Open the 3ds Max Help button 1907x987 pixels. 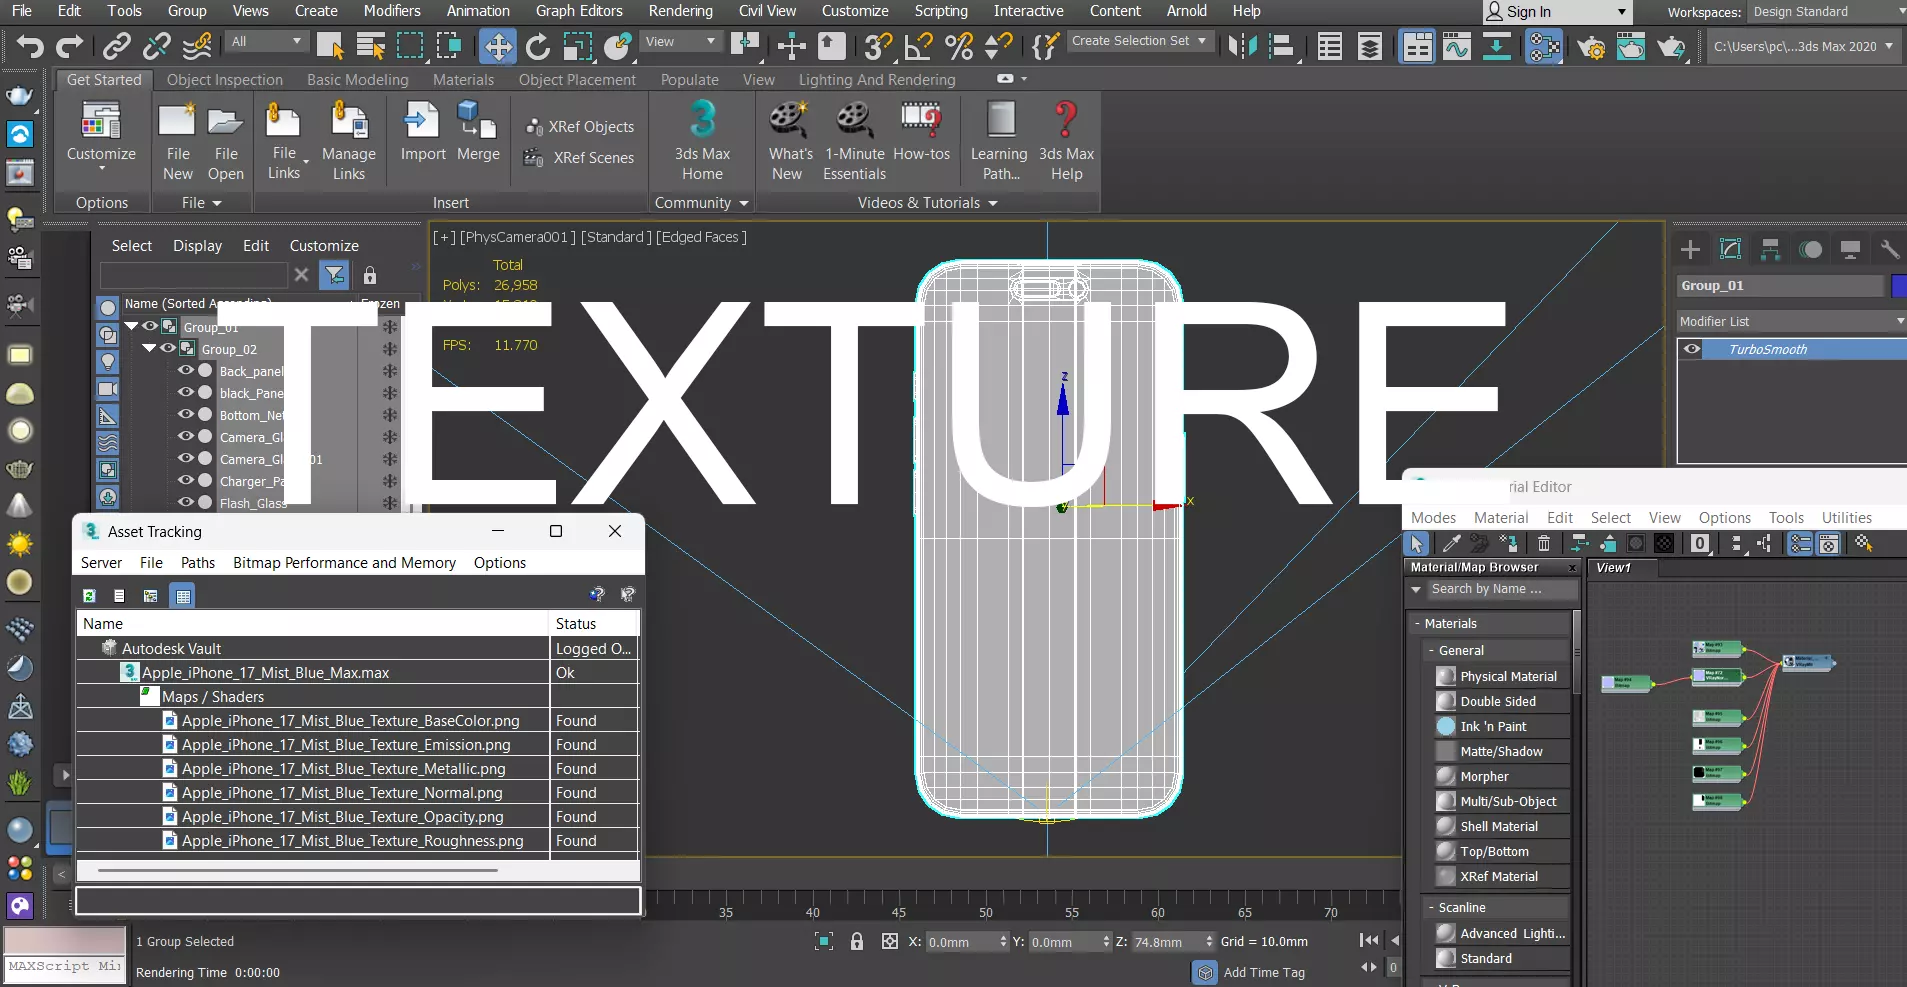(x=1066, y=140)
